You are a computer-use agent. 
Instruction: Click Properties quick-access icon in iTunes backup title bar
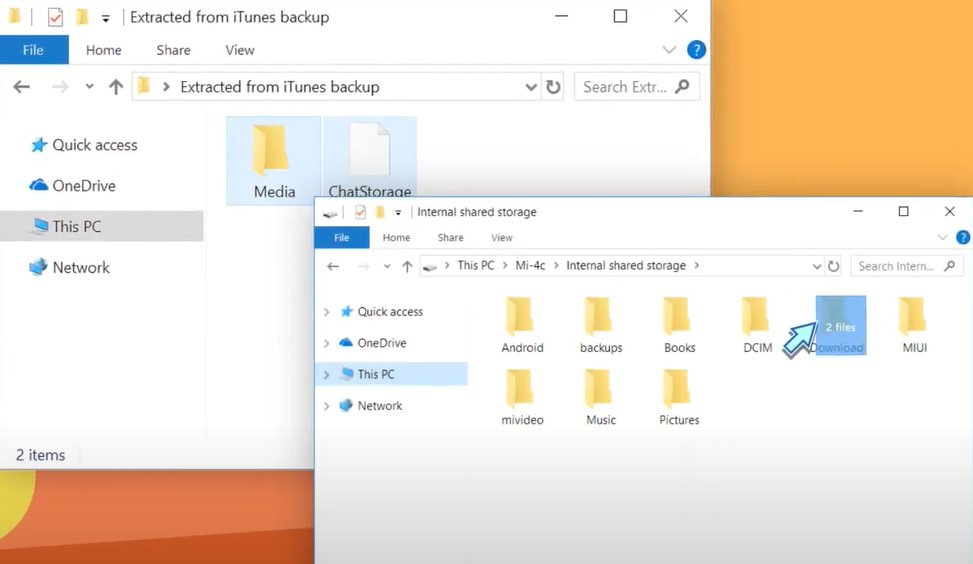55,17
